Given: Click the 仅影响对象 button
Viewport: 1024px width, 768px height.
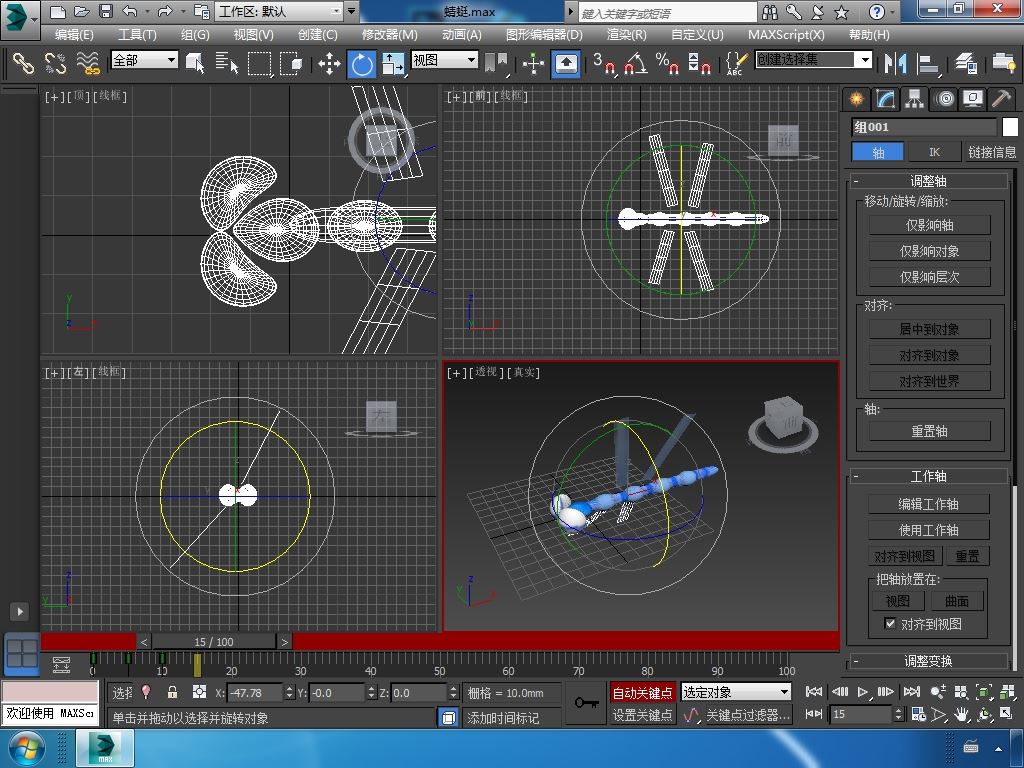Looking at the screenshot, I should click(x=929, y=251).
